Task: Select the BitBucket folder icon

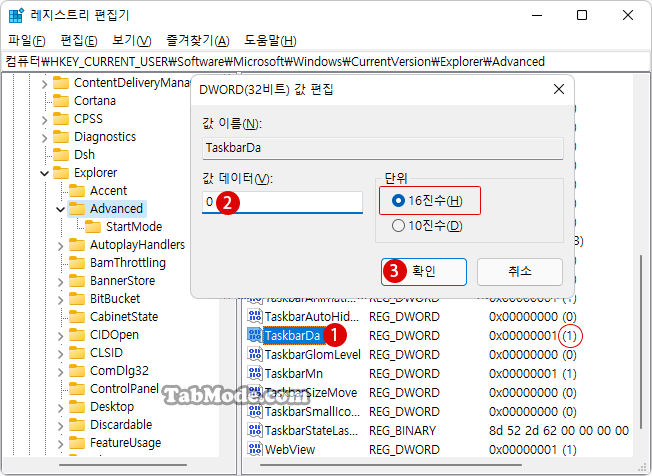Action: tap(77, 298)
